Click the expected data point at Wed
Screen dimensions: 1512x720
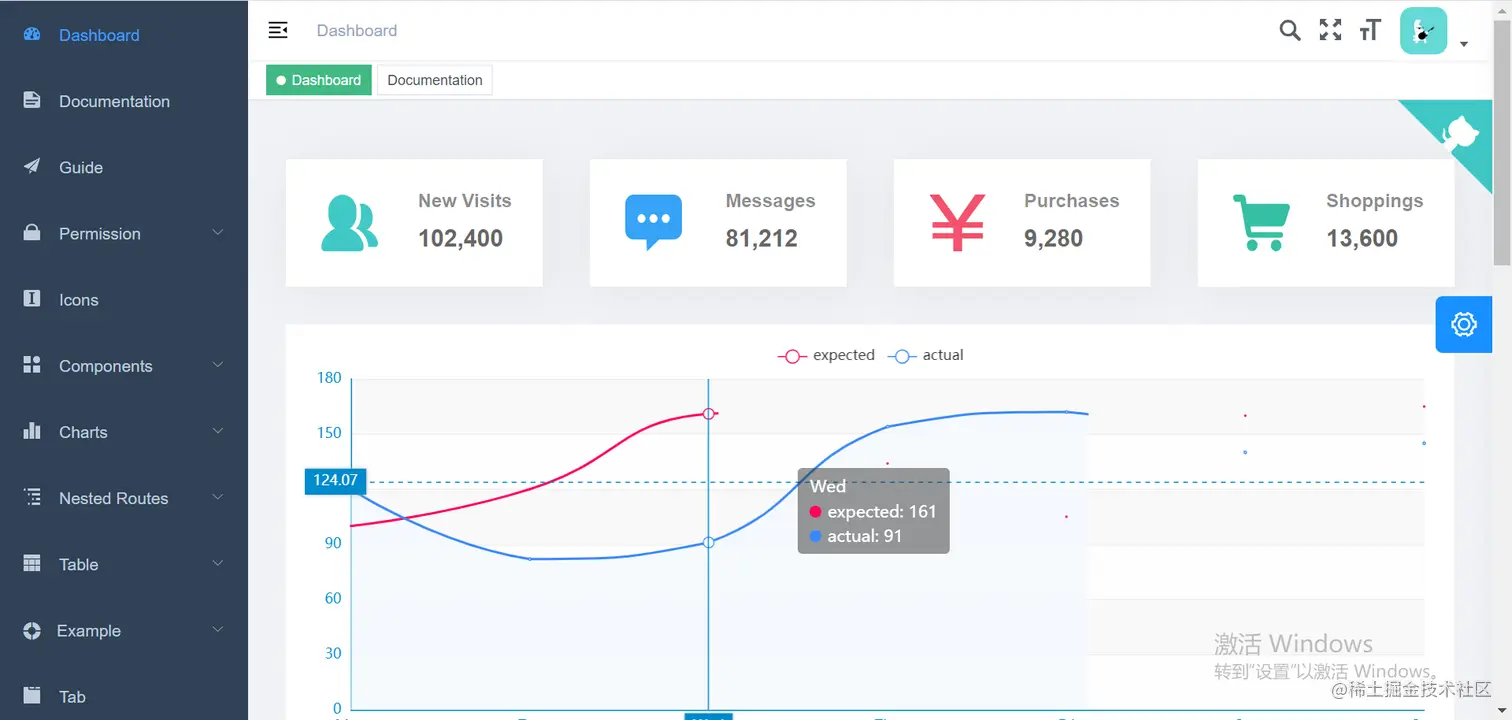(x=709, y=413)
